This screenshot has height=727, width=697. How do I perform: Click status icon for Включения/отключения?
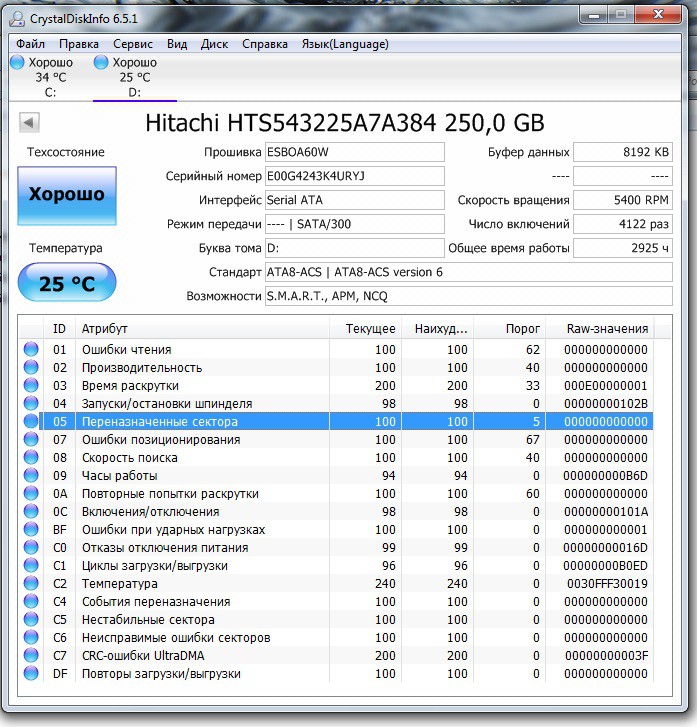click(x=31, y=511)
